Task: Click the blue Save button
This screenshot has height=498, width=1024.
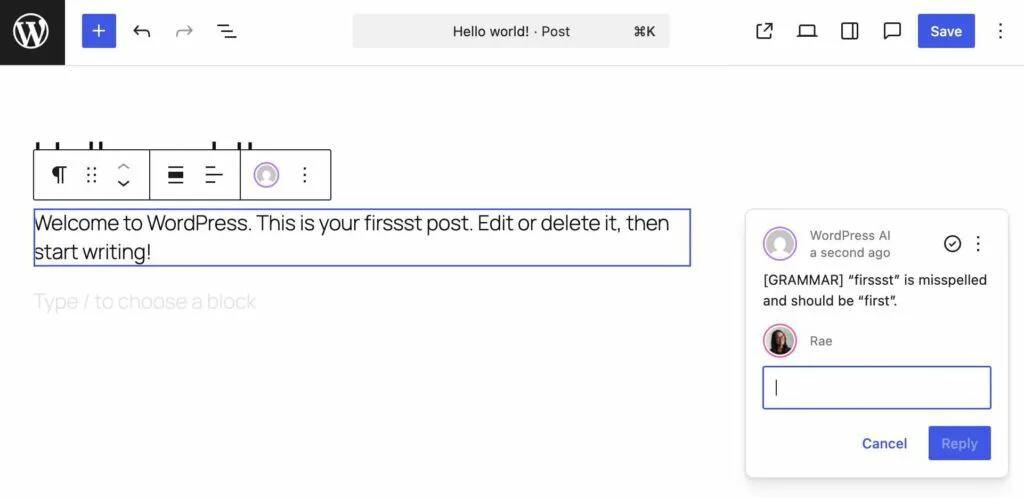Action: click(x=945, y=31)
